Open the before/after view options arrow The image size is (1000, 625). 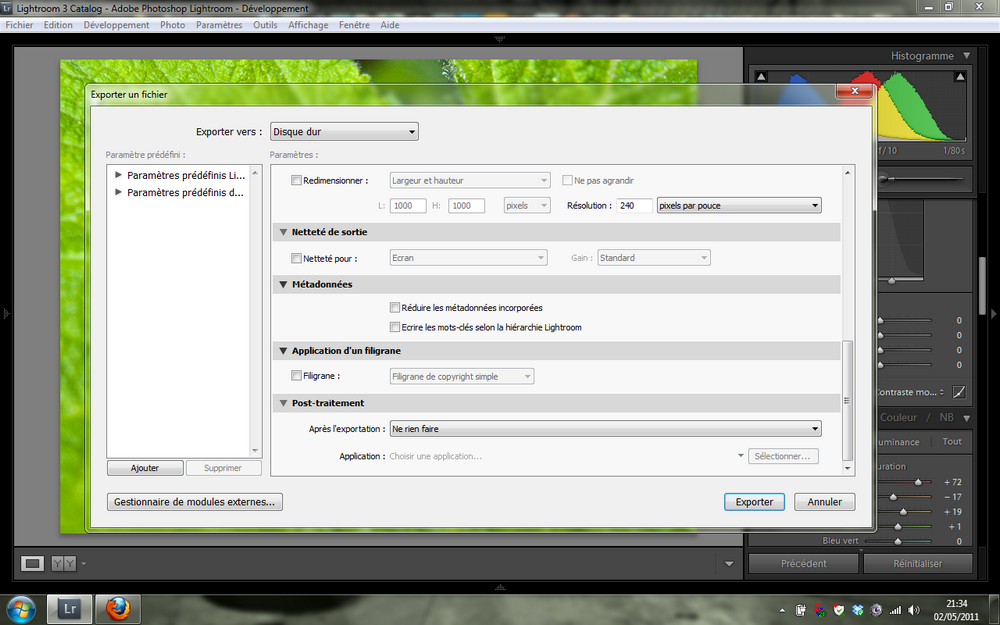click(84, 563)
